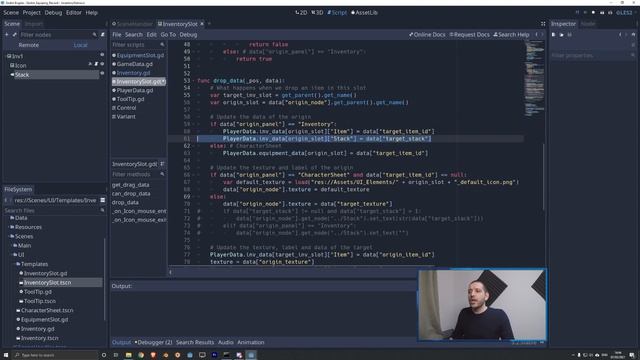
Task: Click in Filter methods field
Action: click(138, 174)
